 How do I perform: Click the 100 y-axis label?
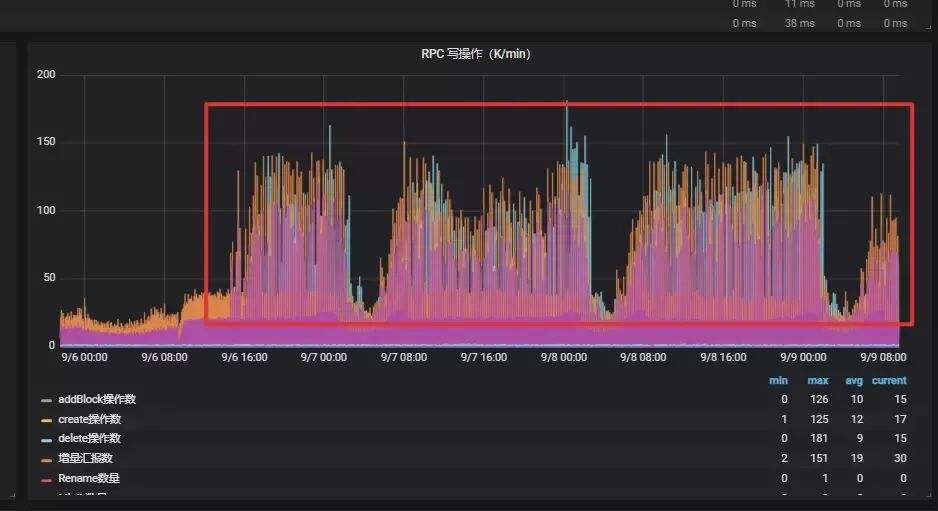click(46, 210)
